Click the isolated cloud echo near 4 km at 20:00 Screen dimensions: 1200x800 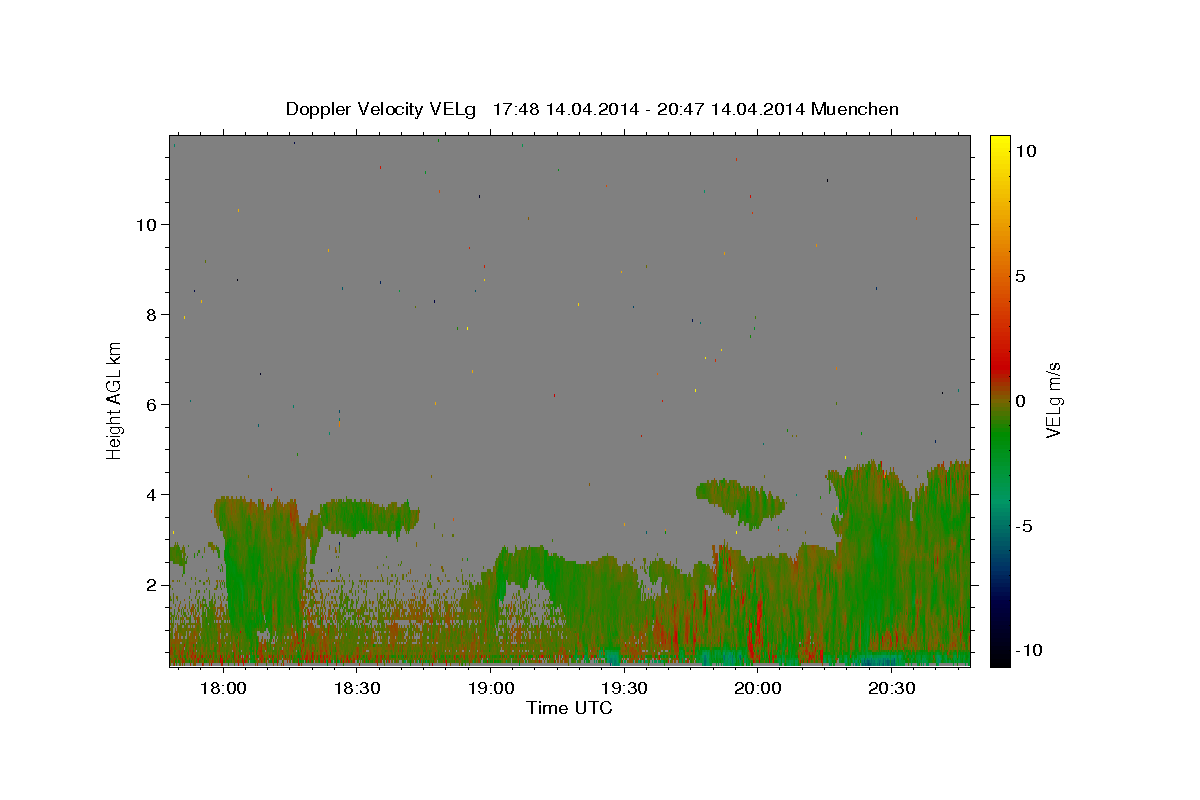tap(742, 500)
